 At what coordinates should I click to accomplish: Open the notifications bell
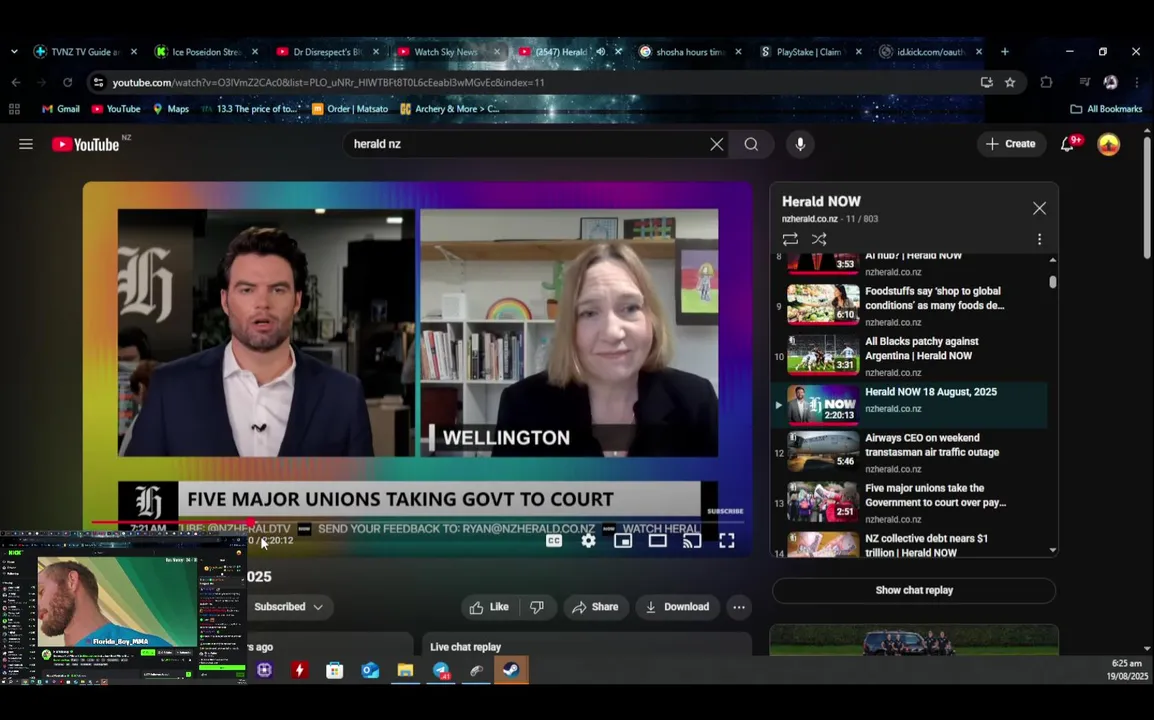1067,144
